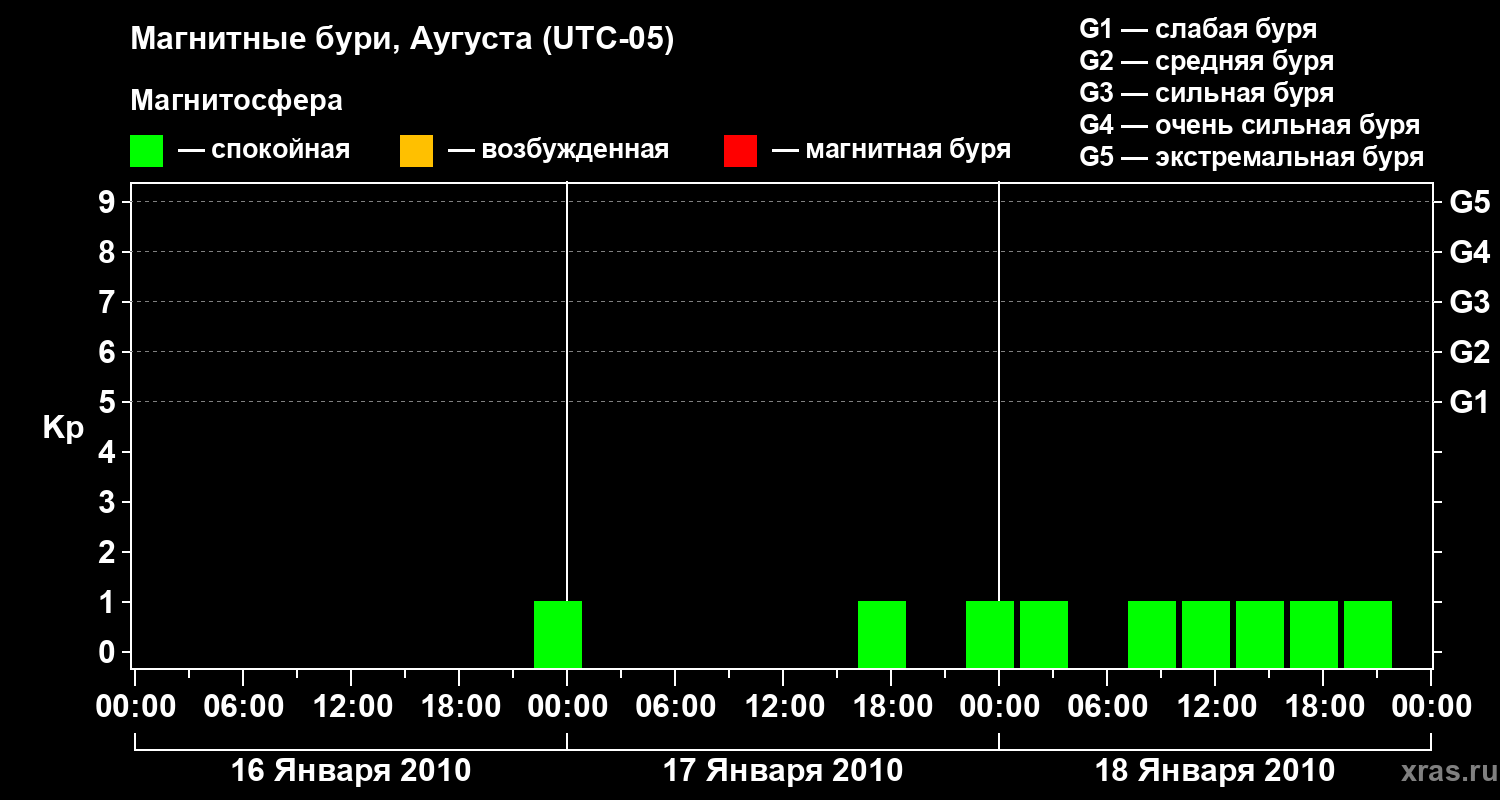
Task: Click the G1 label on right axis
Action: (1470, 402)
